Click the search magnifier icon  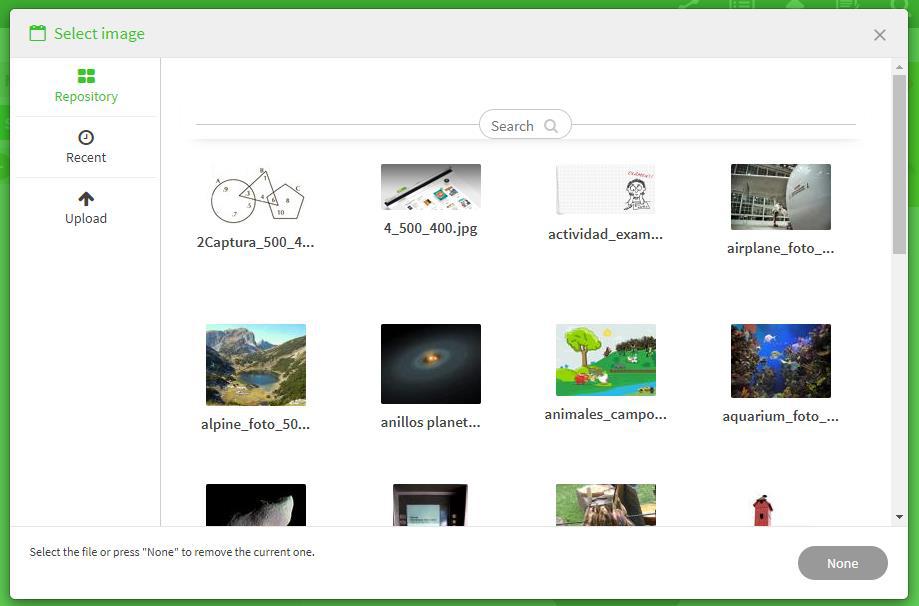(551, 126)
